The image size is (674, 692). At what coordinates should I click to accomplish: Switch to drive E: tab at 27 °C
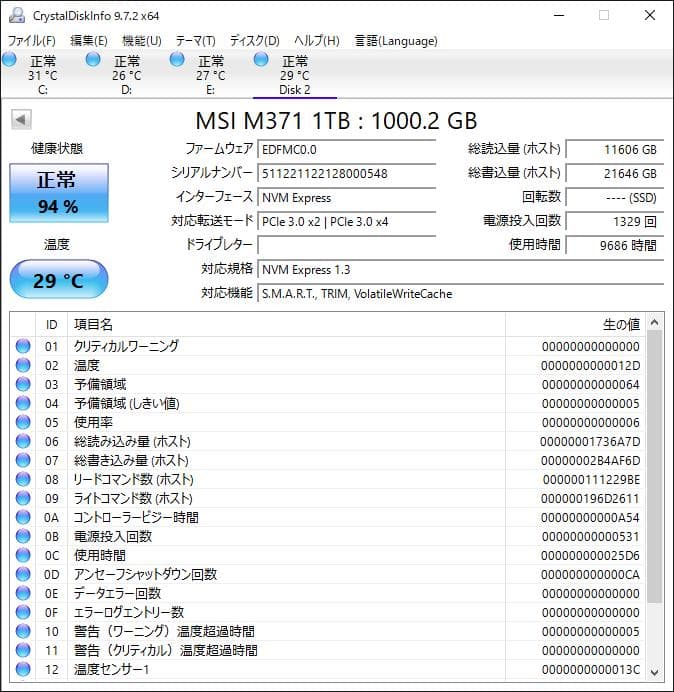click(210, 74)
